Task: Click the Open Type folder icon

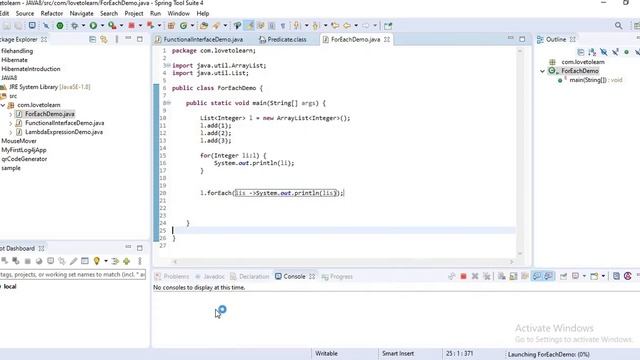Action: click(x=204, y=26)
